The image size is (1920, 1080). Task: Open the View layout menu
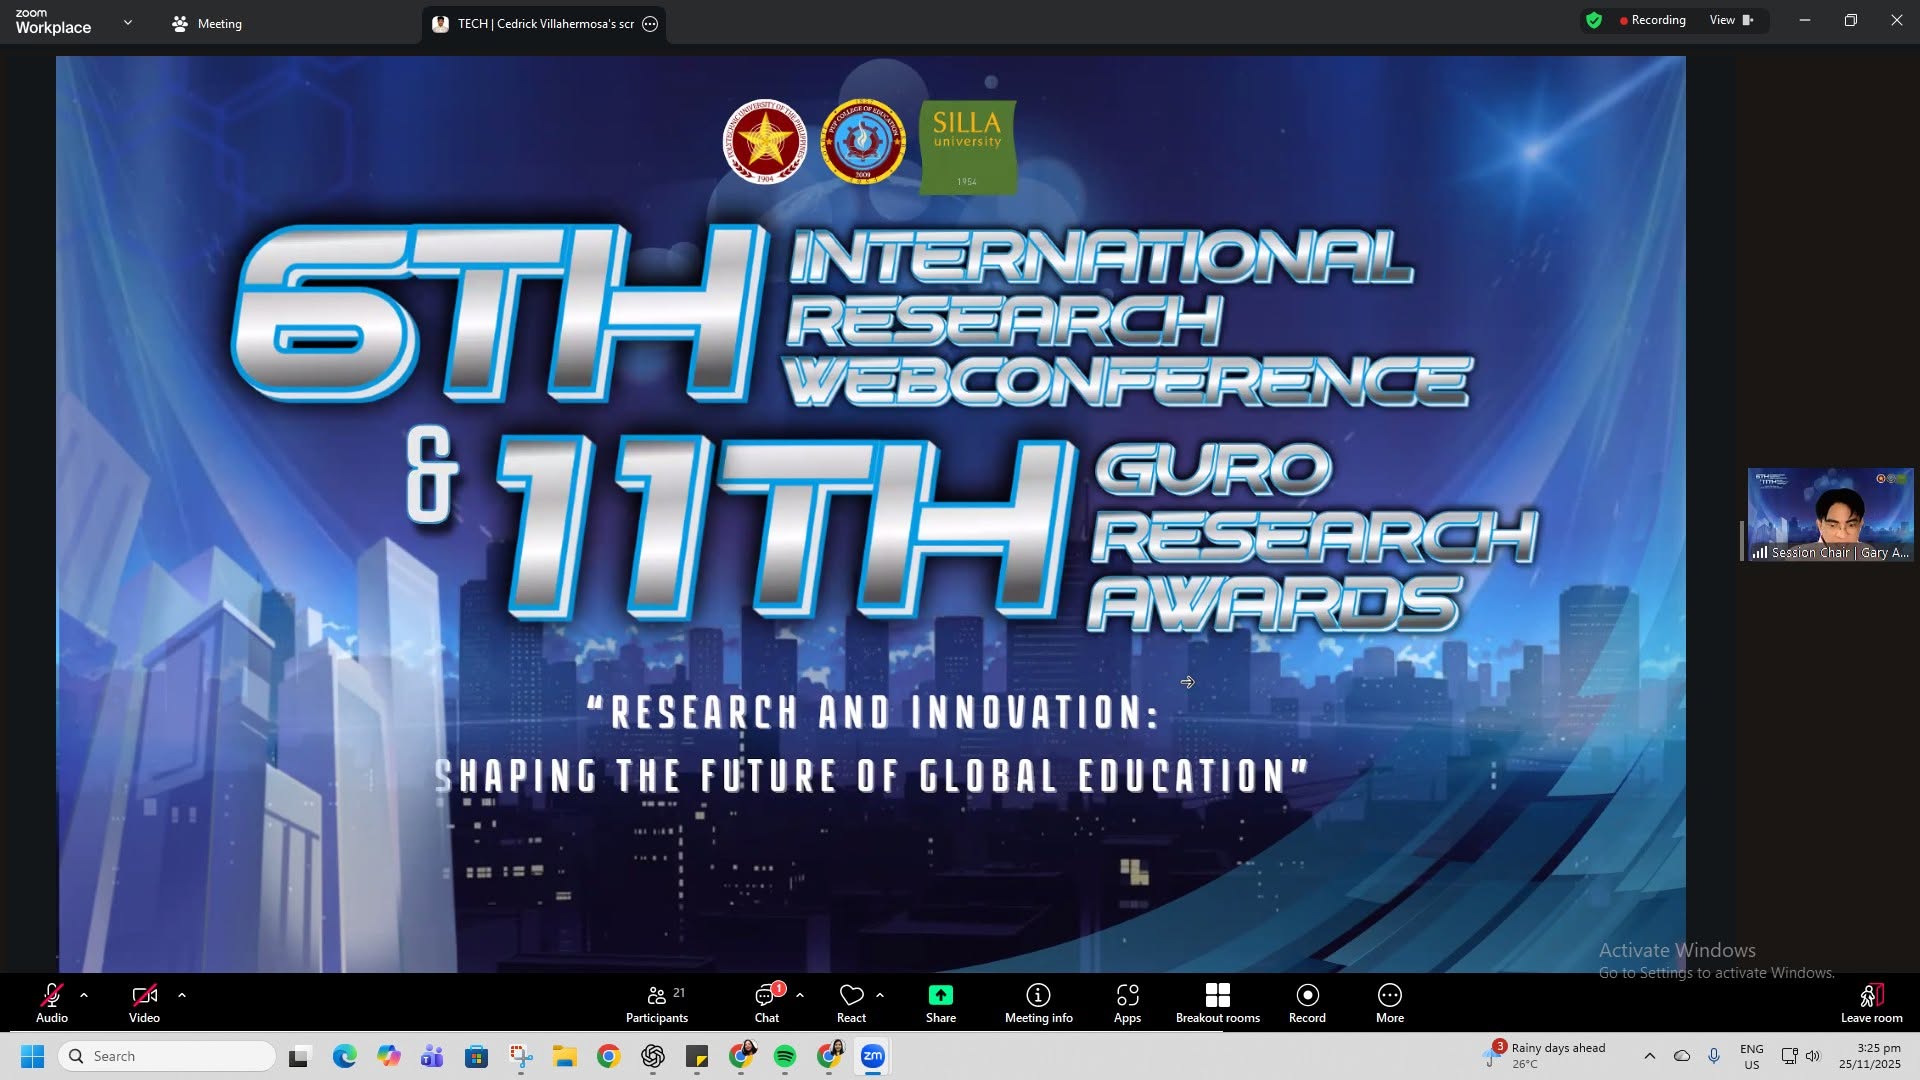click(1732, 20)
